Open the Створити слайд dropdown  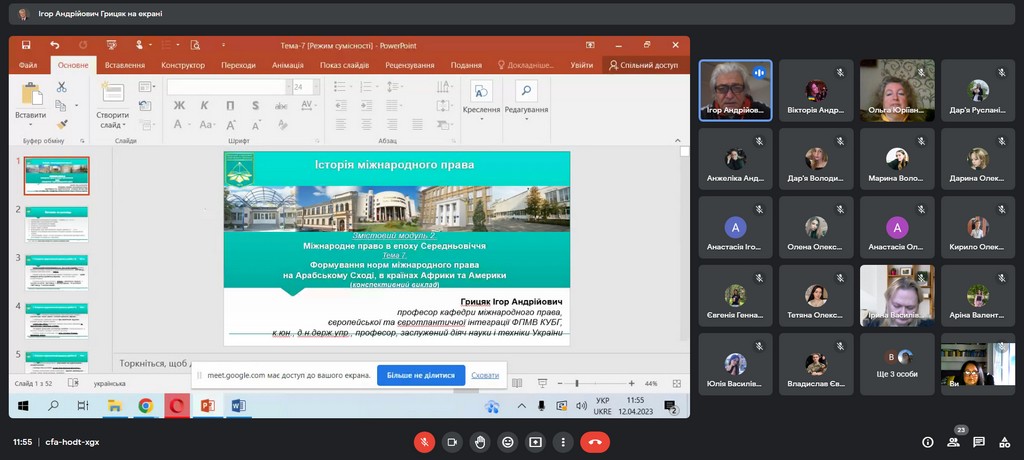click(x=112, y=125)
